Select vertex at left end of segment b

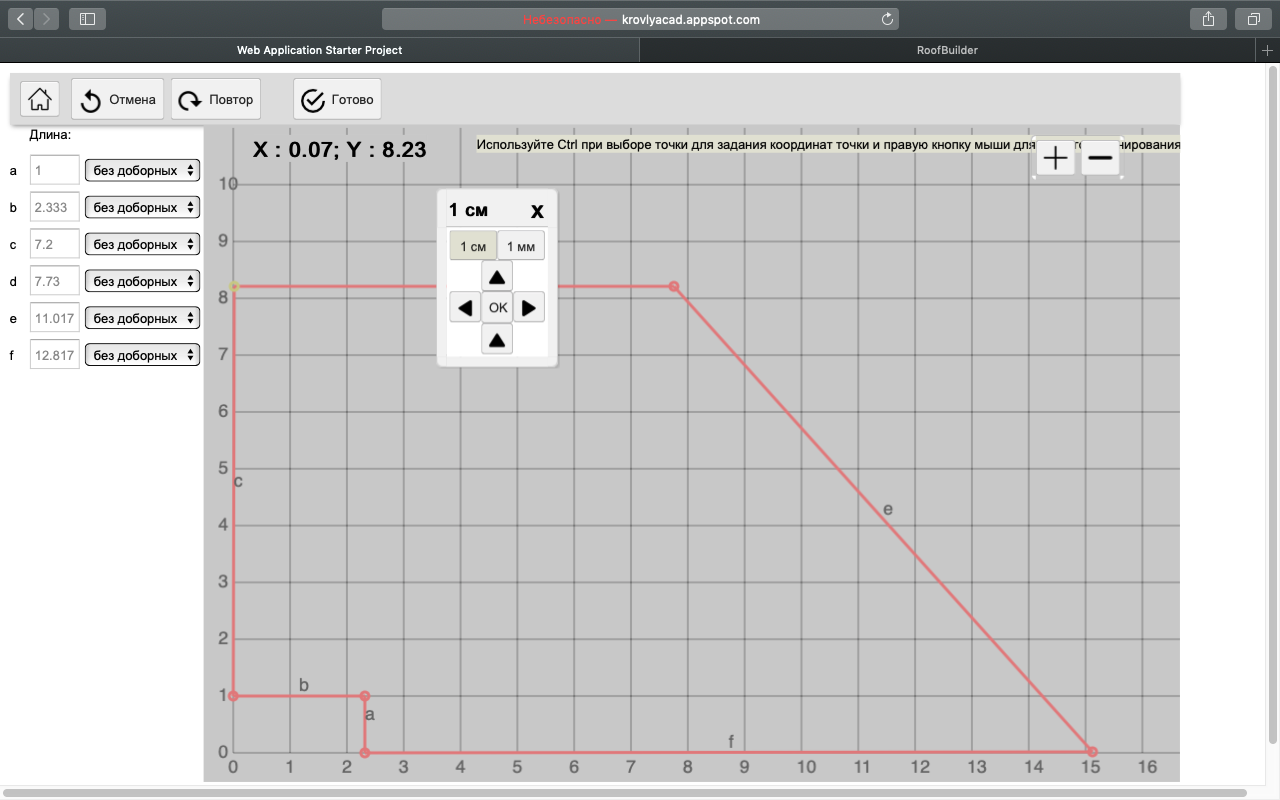pyautogui.click(x=234, y=696)
